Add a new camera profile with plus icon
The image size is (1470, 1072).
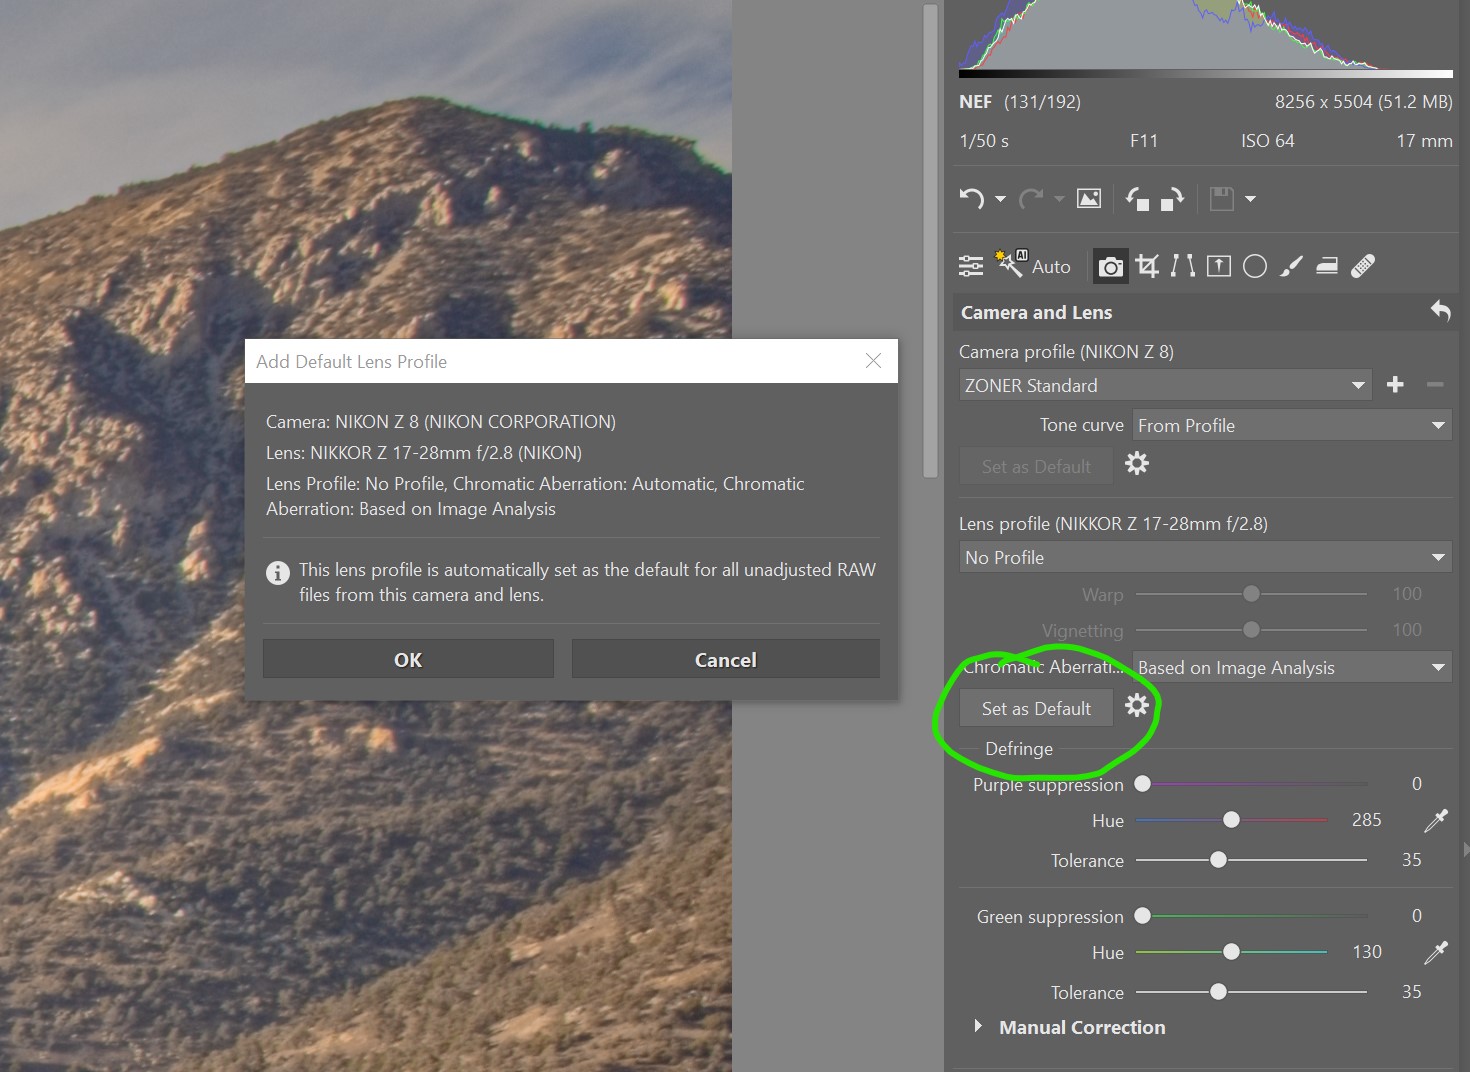point(1395,384)
